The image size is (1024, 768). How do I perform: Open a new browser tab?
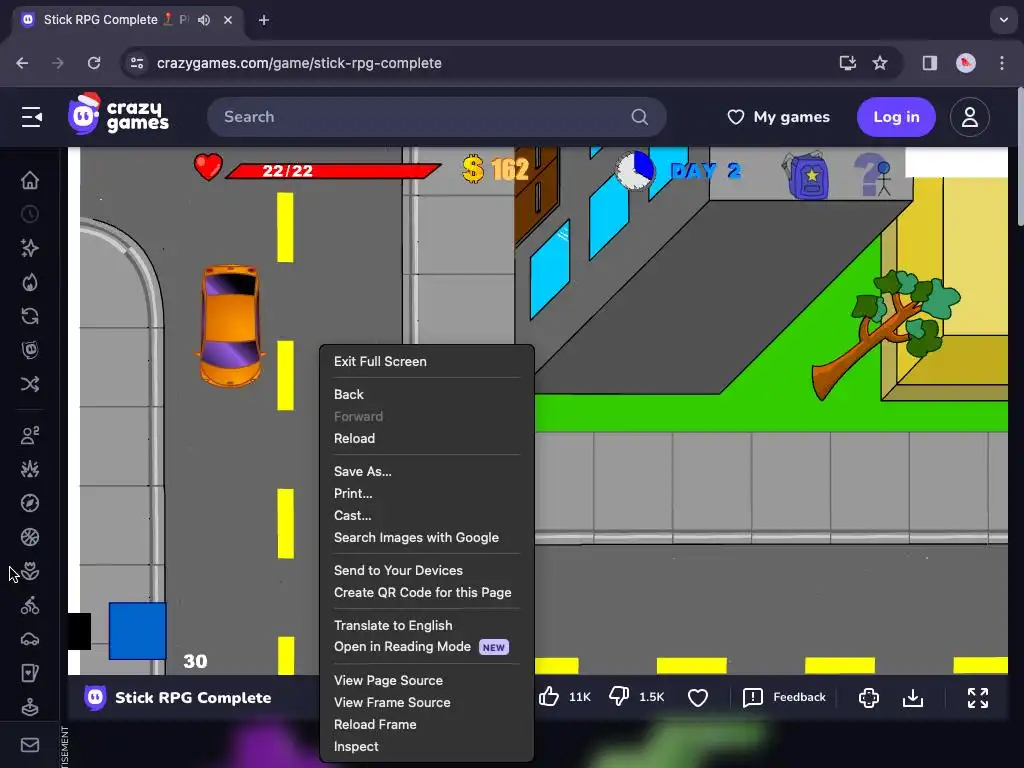(264, 20)
